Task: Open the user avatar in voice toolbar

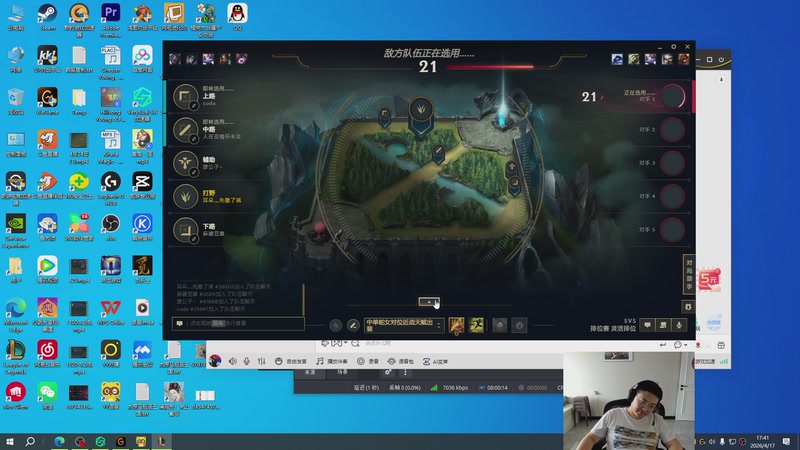Action: point(215,361)
